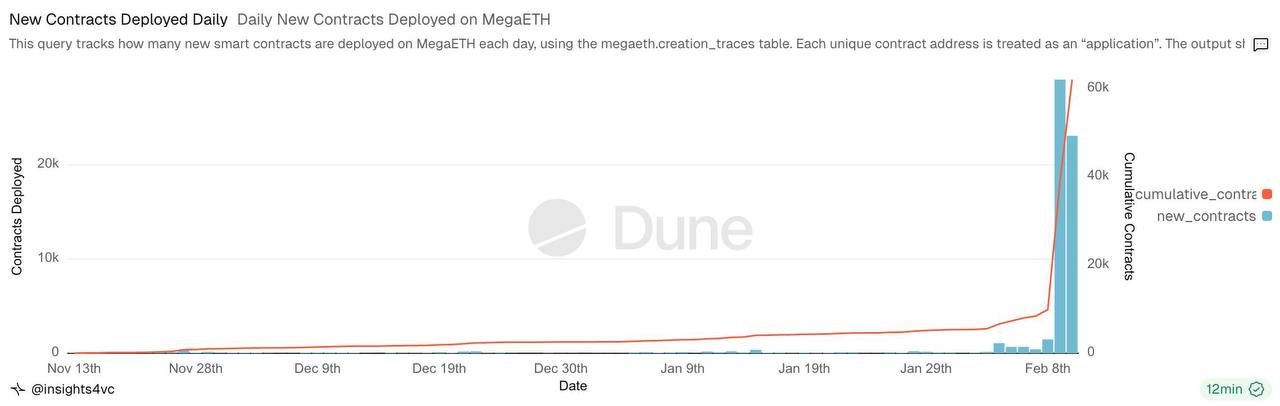Click the Jan 9th date axis label
The width and height of the screenshot is (1280, 406).
[x=683, y=368]
